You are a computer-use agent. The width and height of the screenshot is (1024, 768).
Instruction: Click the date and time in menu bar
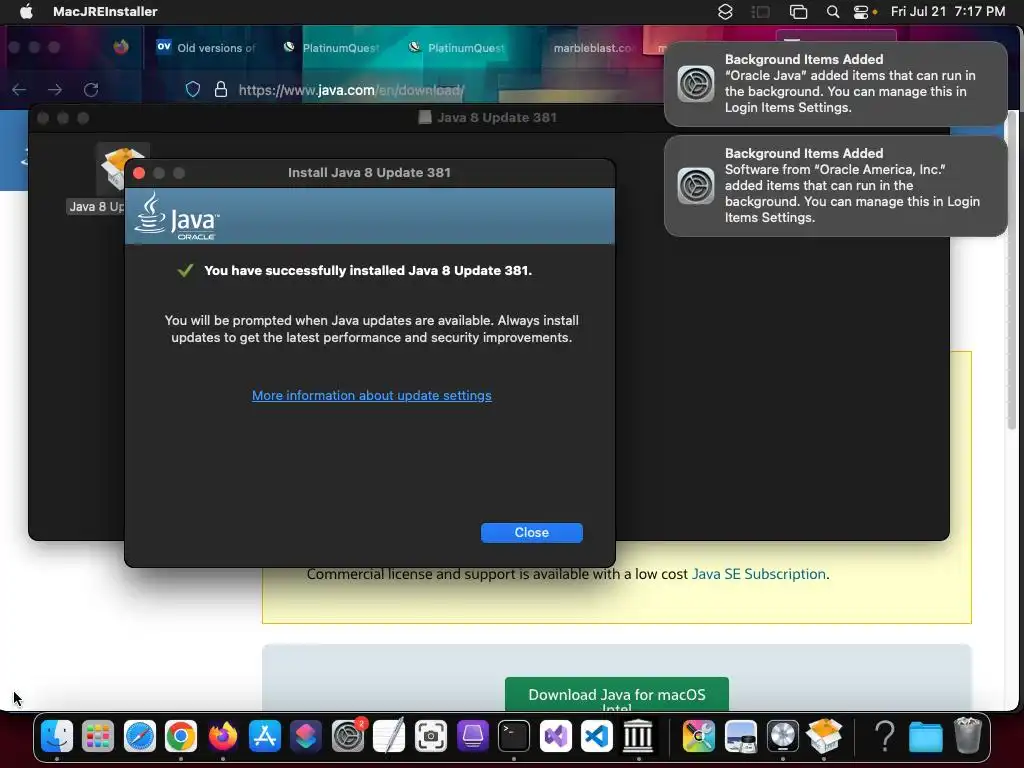coord(948,11)
